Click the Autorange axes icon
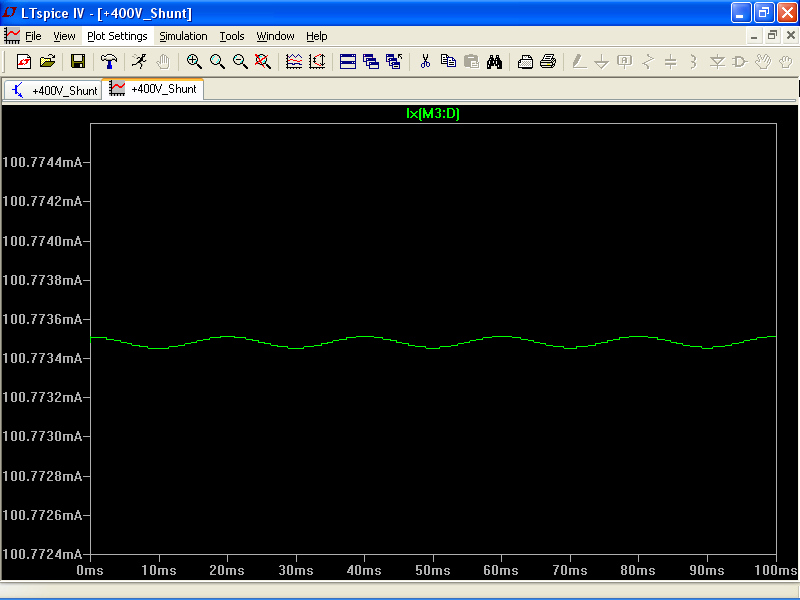Image resolution: width=800 pixels, height=600 pixels. pos(317,62)
